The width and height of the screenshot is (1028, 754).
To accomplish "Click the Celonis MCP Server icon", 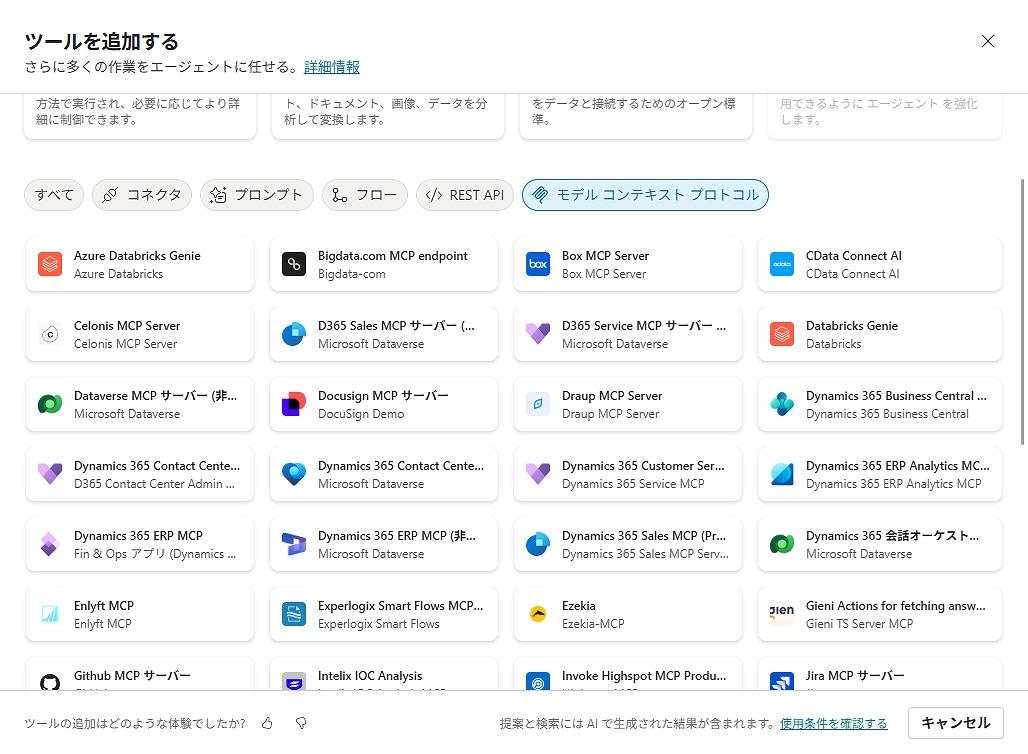I will [50, 335].
